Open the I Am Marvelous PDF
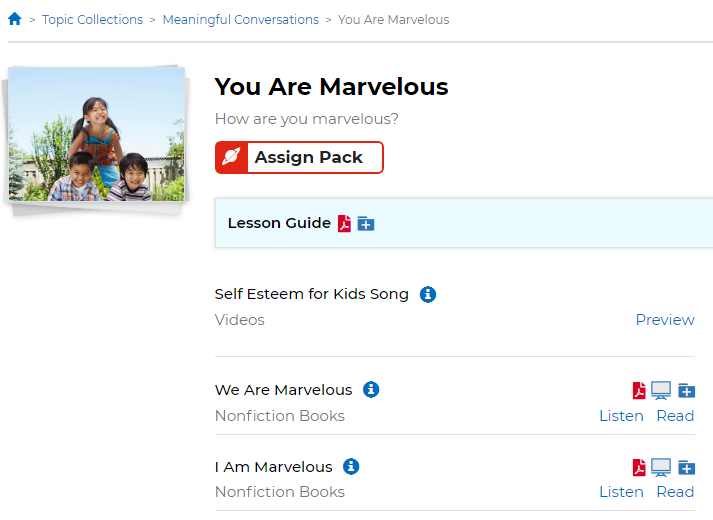This screenshot has width=713, height=520. 639,467
